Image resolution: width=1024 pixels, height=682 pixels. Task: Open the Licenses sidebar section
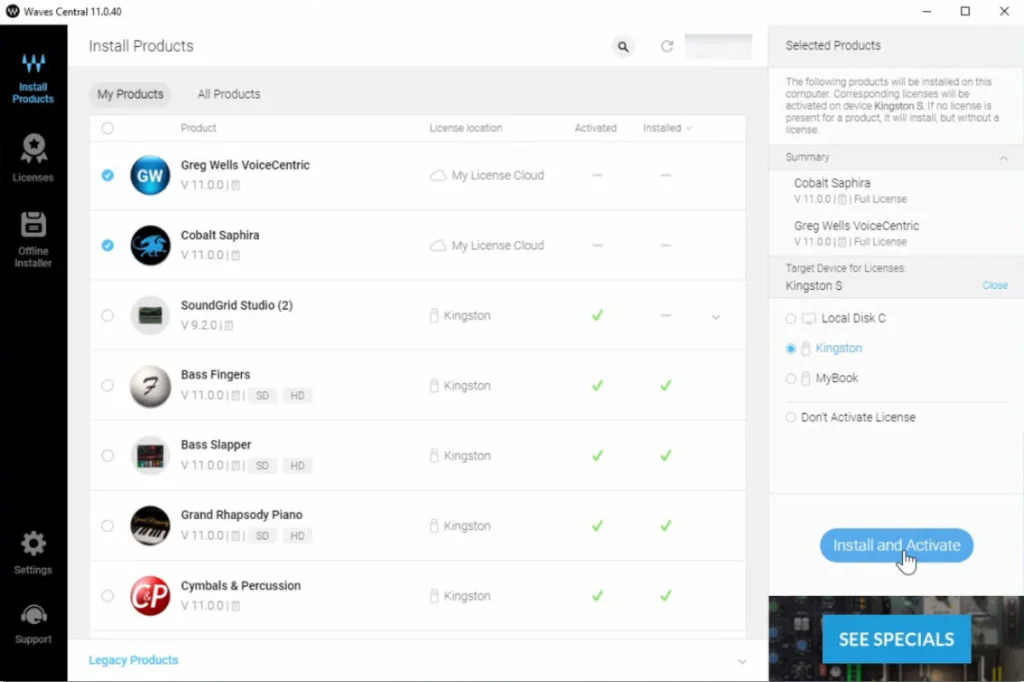coord(33,158)
